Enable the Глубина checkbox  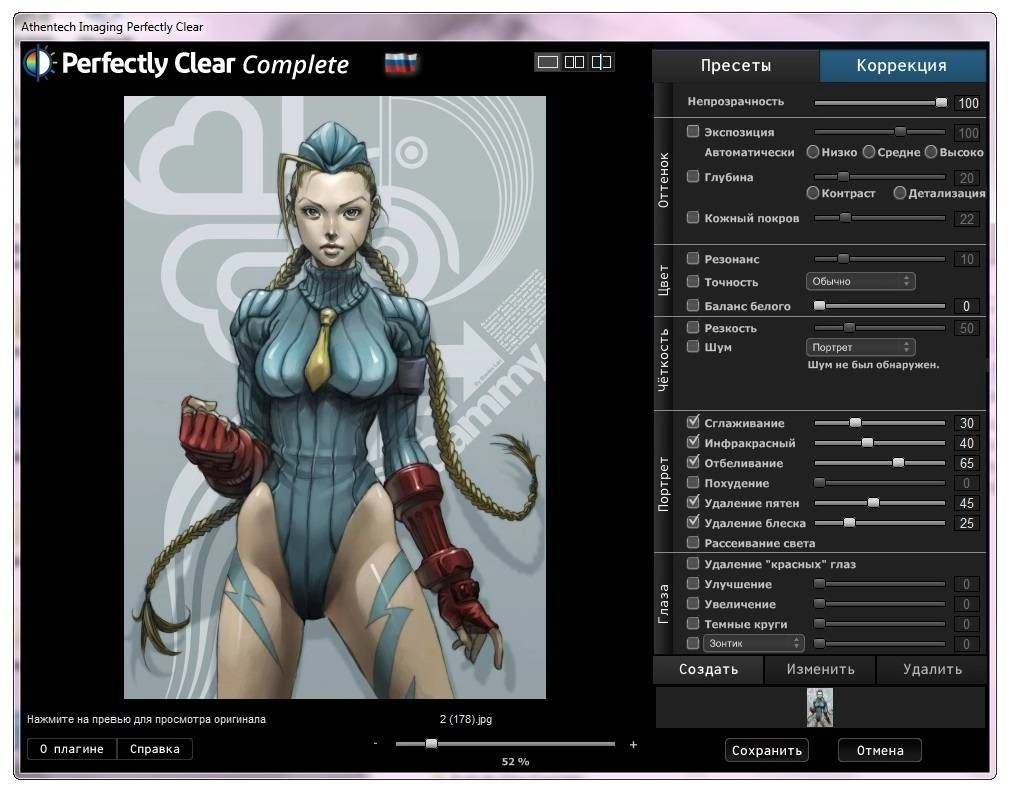(x=693, y=176)
